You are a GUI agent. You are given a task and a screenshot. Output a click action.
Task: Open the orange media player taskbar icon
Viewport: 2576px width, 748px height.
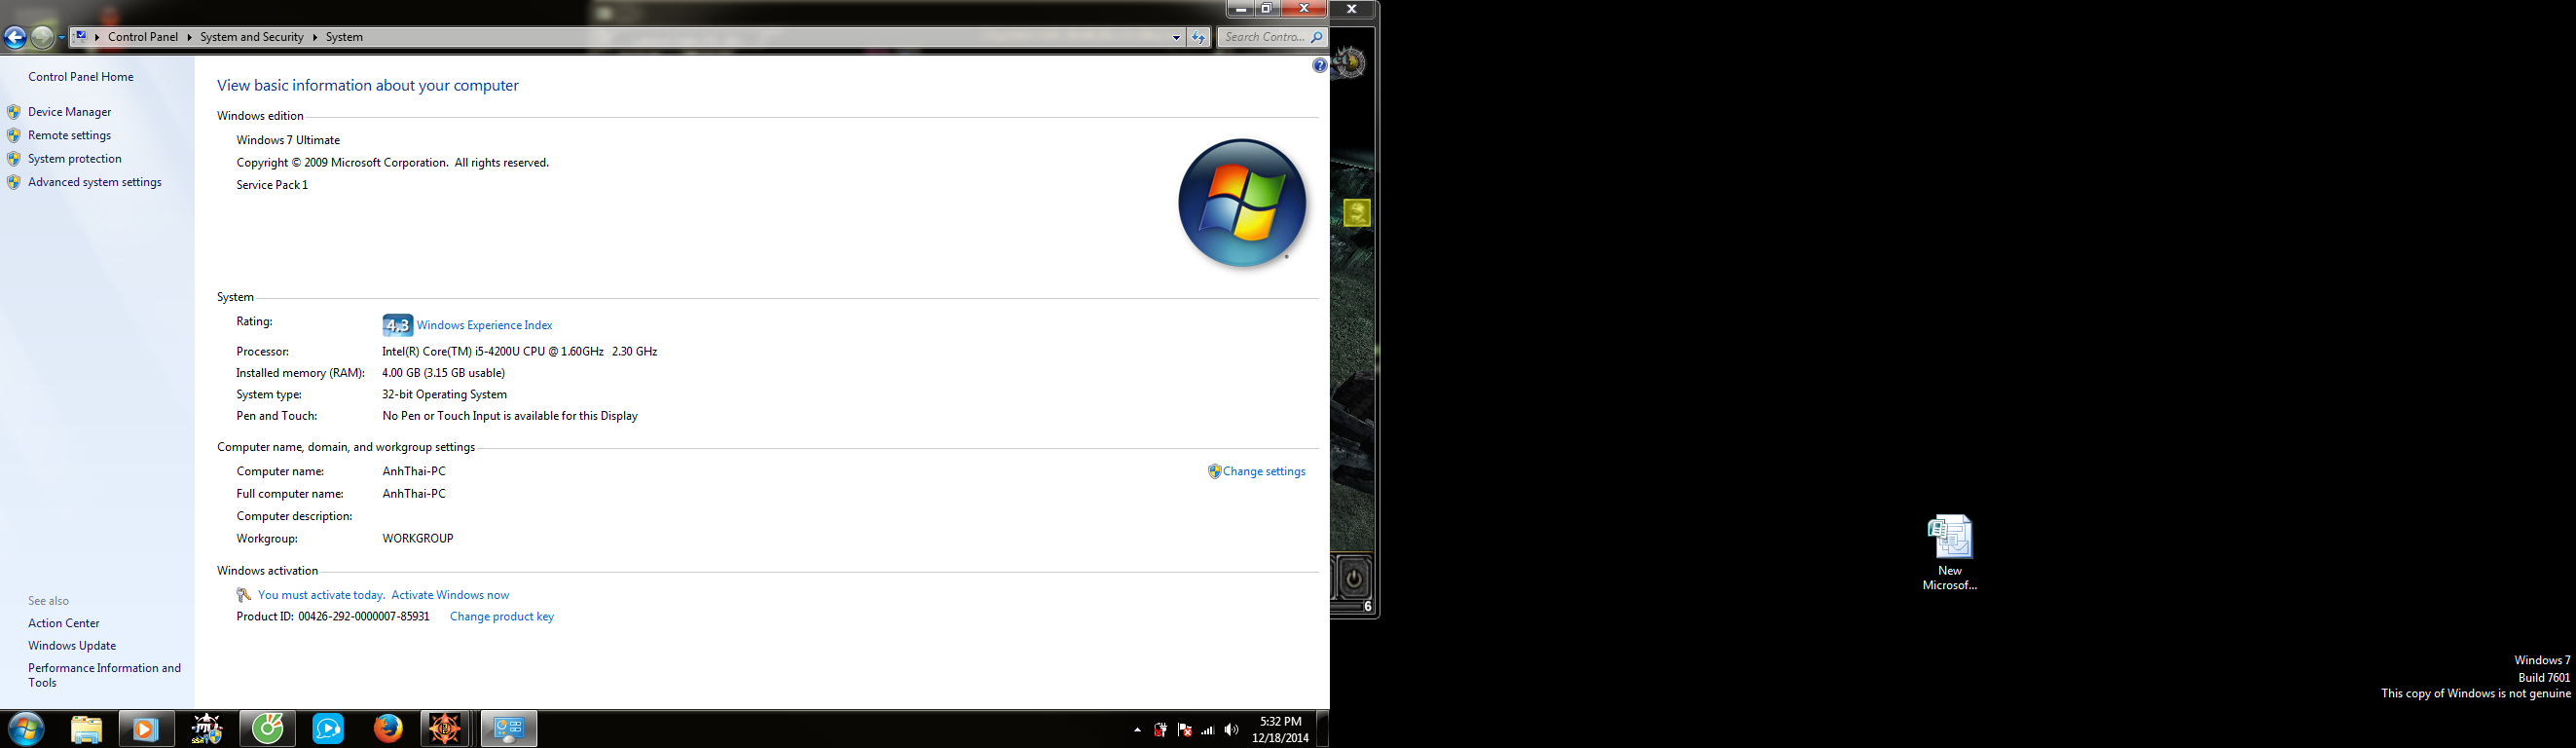[146, 729]
